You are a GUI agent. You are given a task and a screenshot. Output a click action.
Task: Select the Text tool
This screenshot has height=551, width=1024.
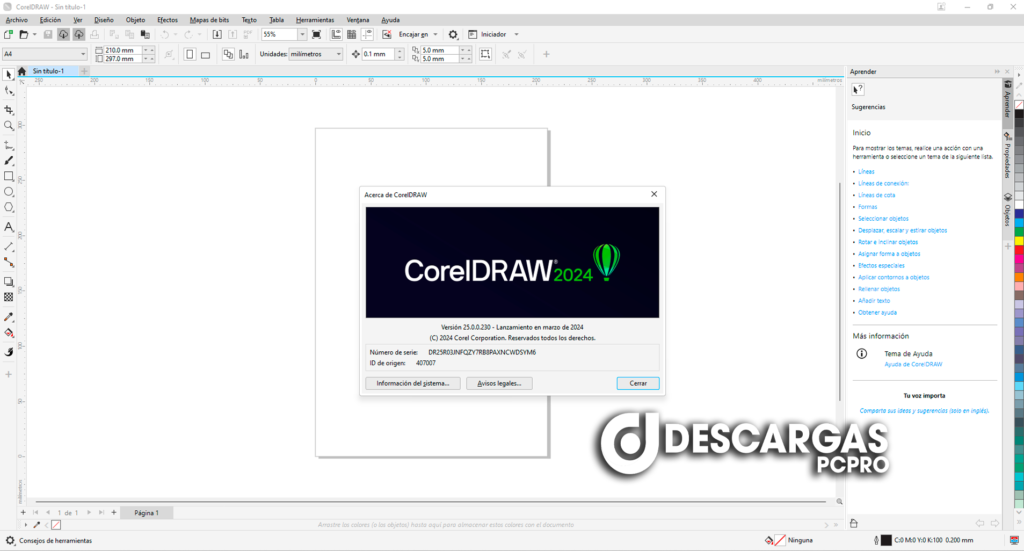coord(9,228)
